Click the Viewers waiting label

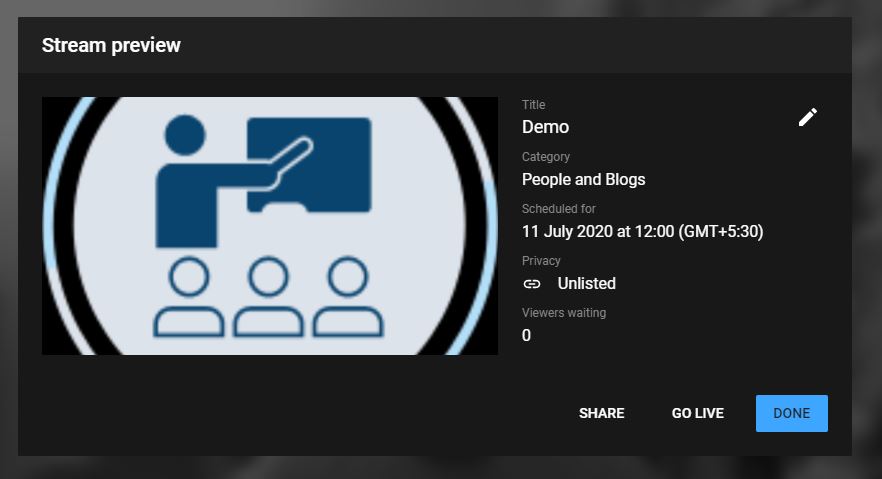tap(564, 313)
